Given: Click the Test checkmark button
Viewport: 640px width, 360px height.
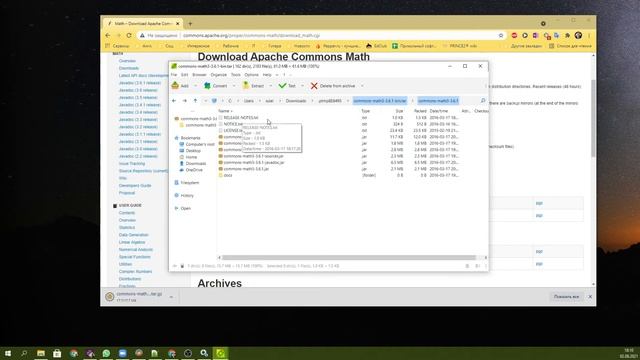Looking at the screenshot, I should coord(287,86).
